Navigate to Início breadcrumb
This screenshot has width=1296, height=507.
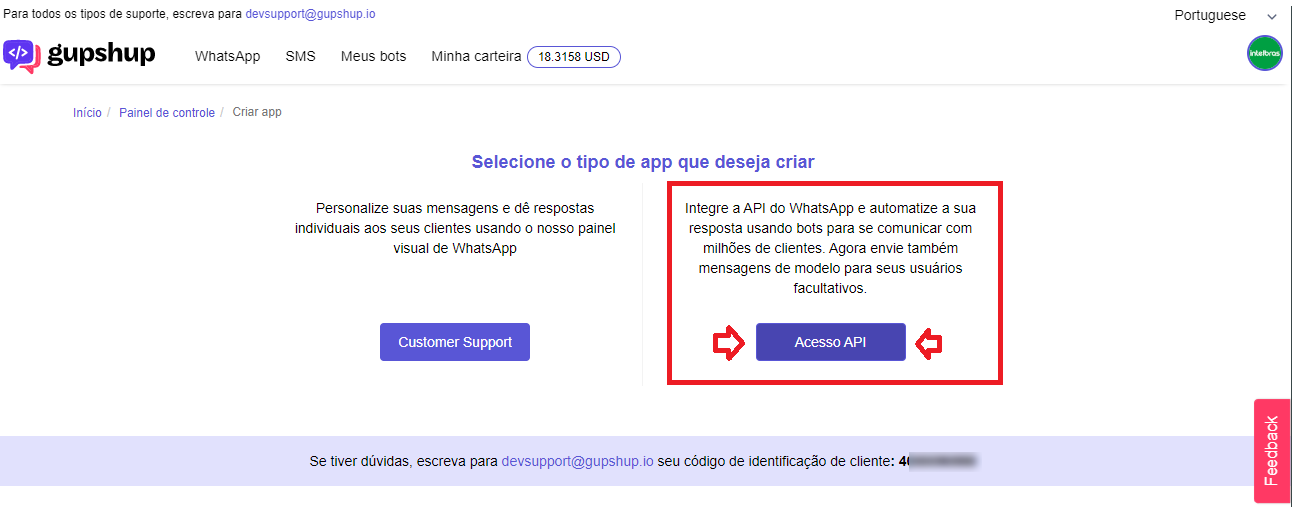pos(87,113)
